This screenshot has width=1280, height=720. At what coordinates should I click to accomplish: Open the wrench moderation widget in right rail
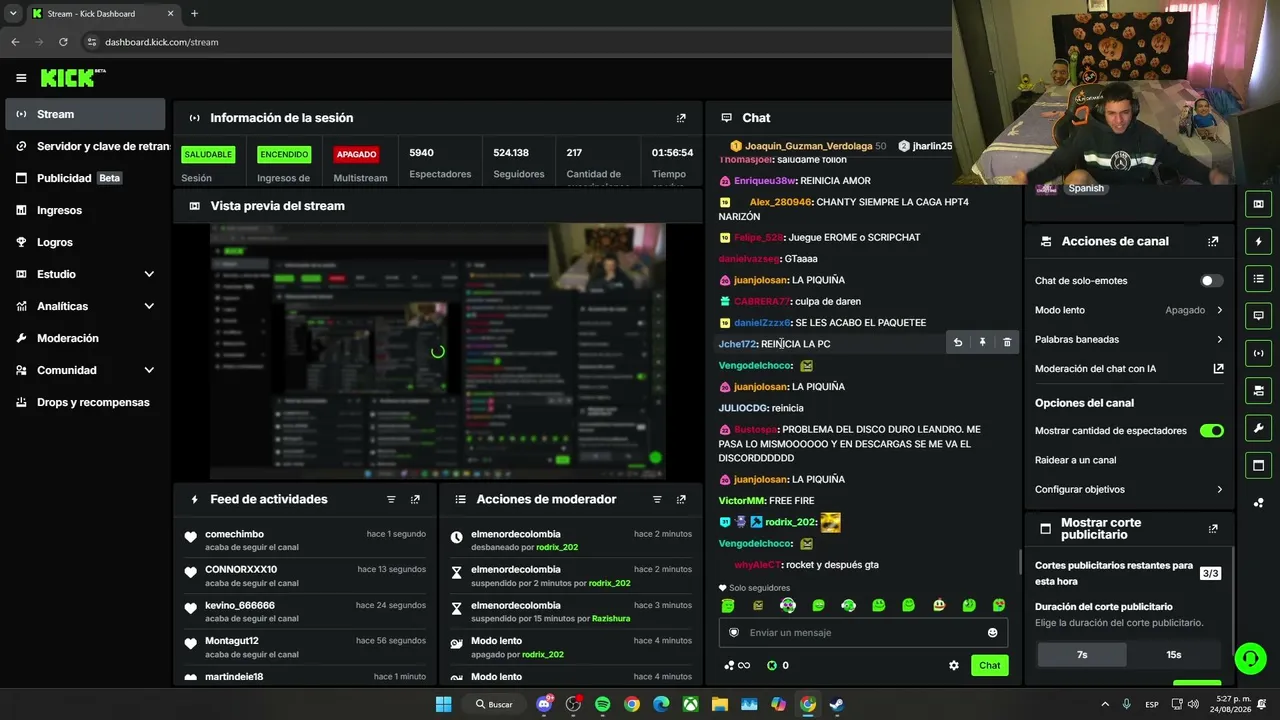pos(1258,428)
